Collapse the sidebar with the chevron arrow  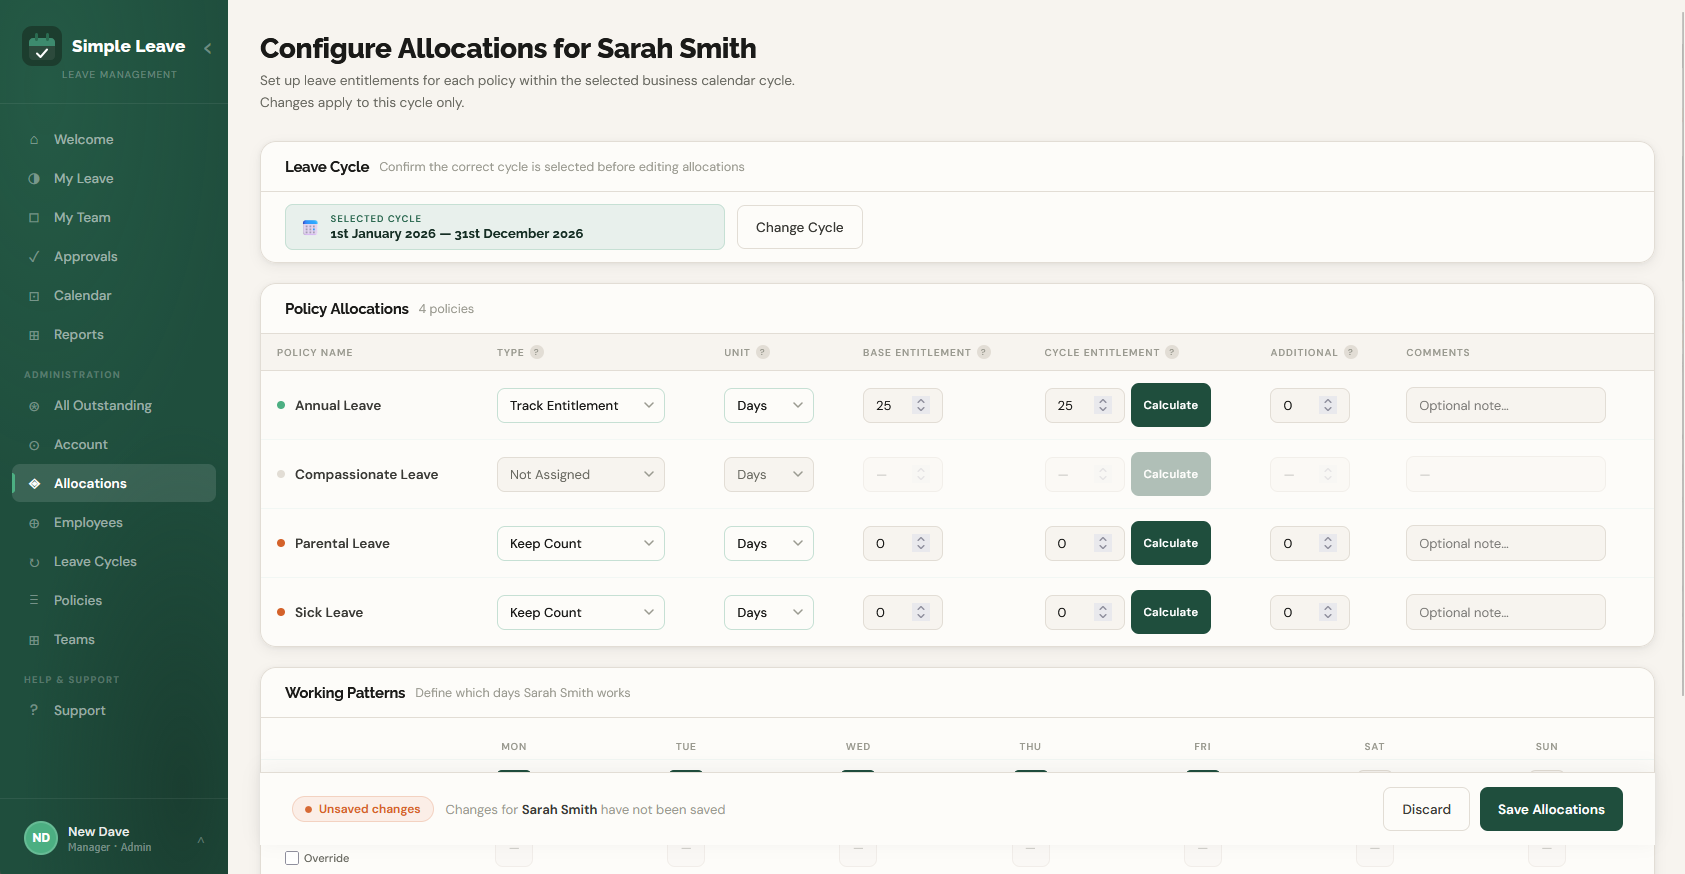click(x=207, y=48)
